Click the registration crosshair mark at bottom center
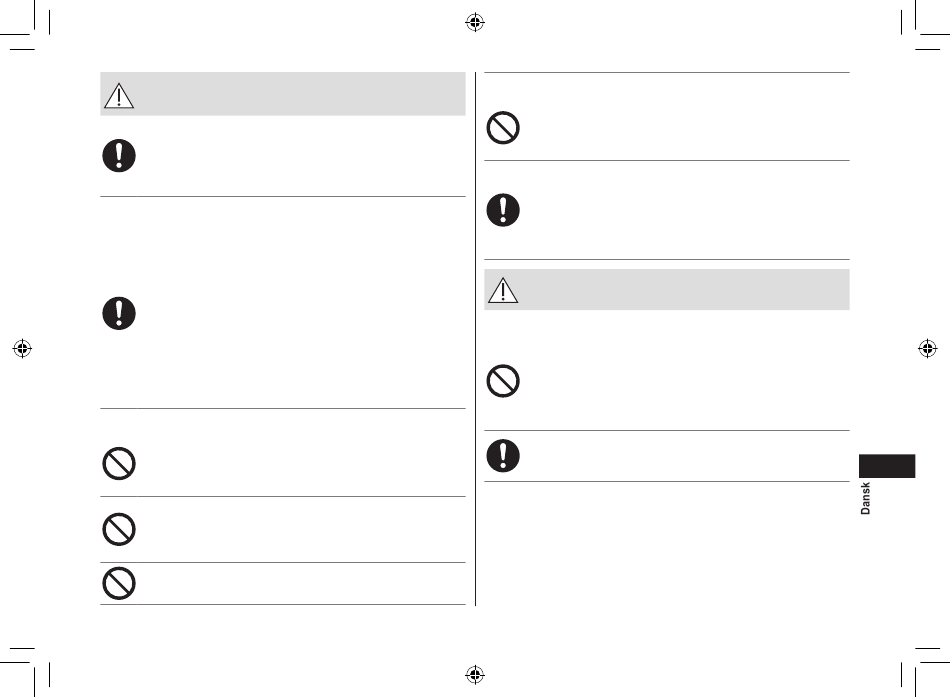This screenshot has width=950, height=697. [475, 674]
